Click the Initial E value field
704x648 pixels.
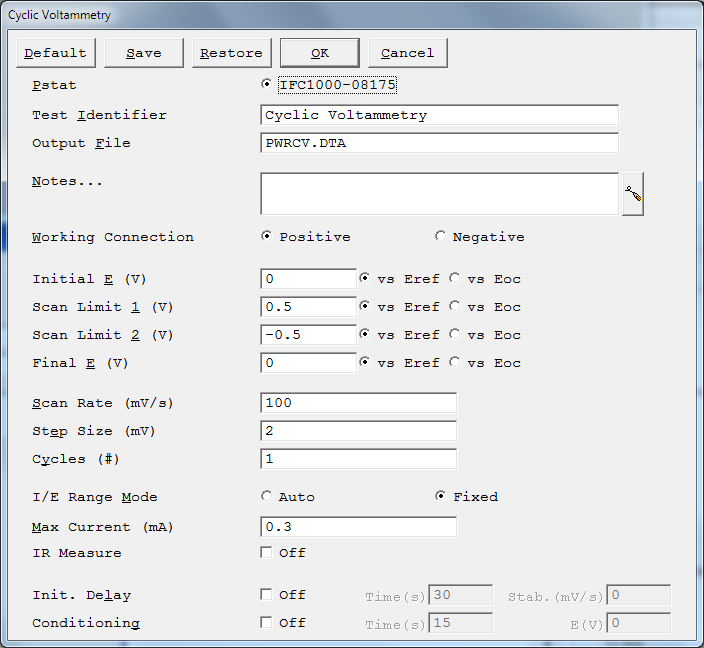[308, 279]
